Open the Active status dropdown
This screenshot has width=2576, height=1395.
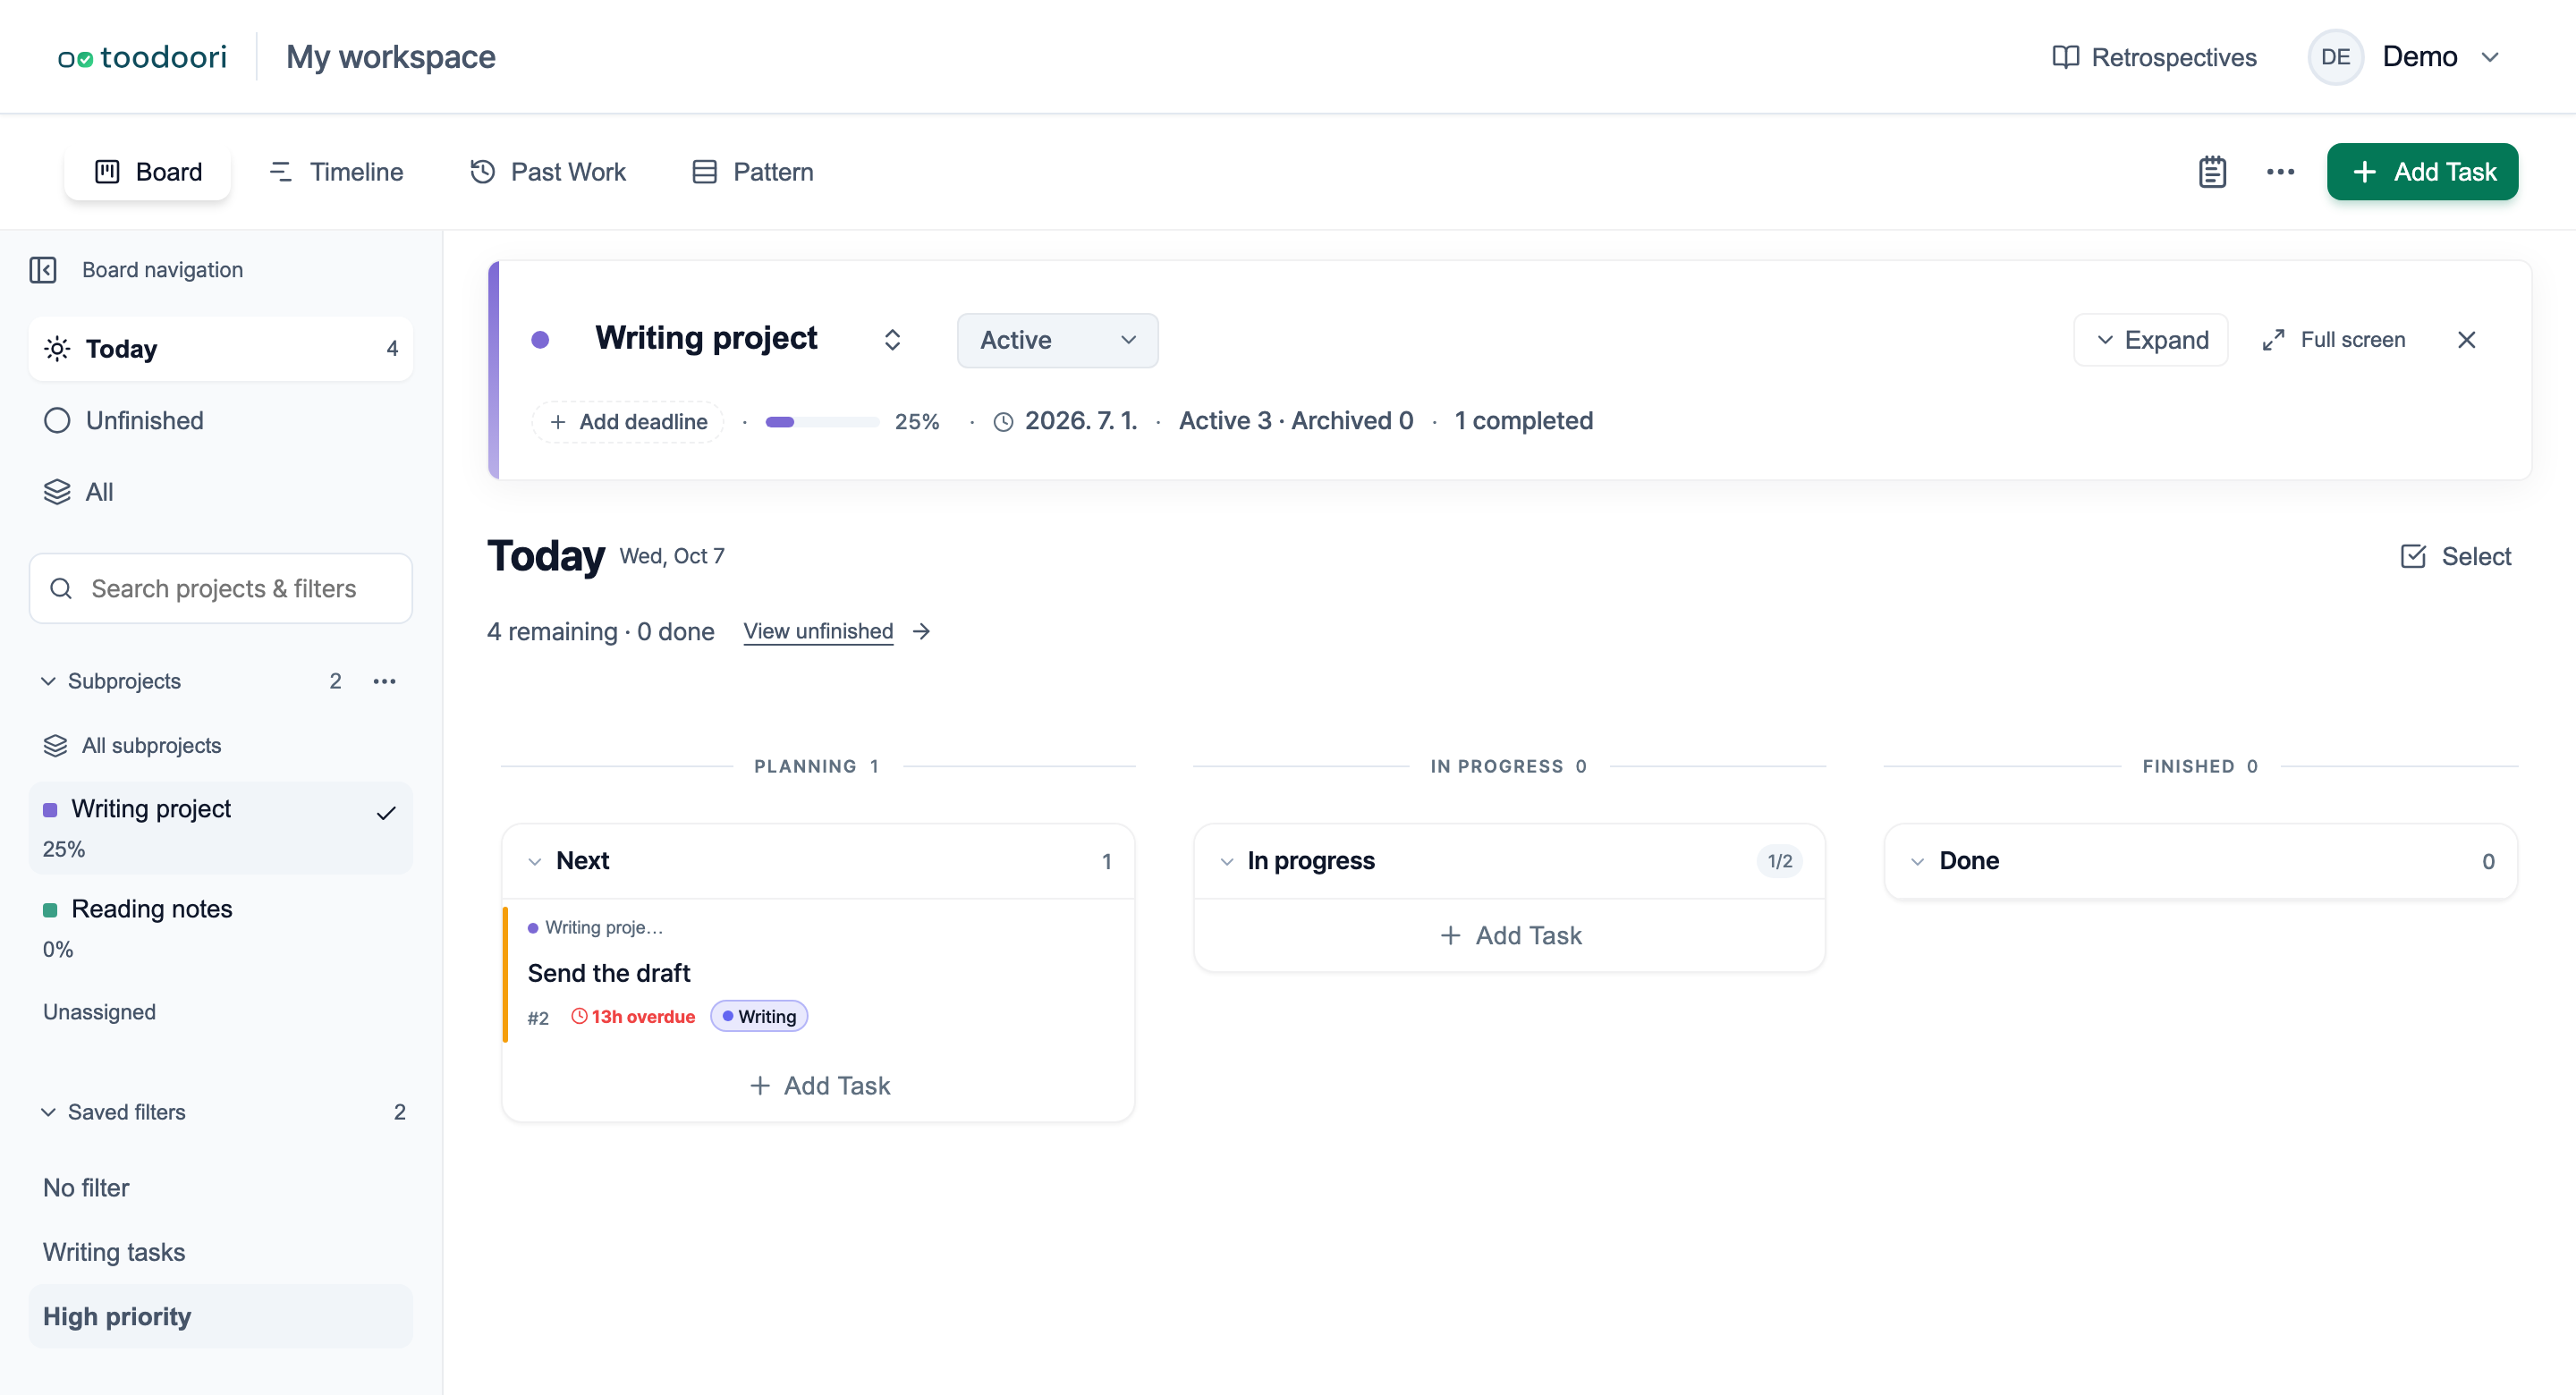click(1057, 340)
